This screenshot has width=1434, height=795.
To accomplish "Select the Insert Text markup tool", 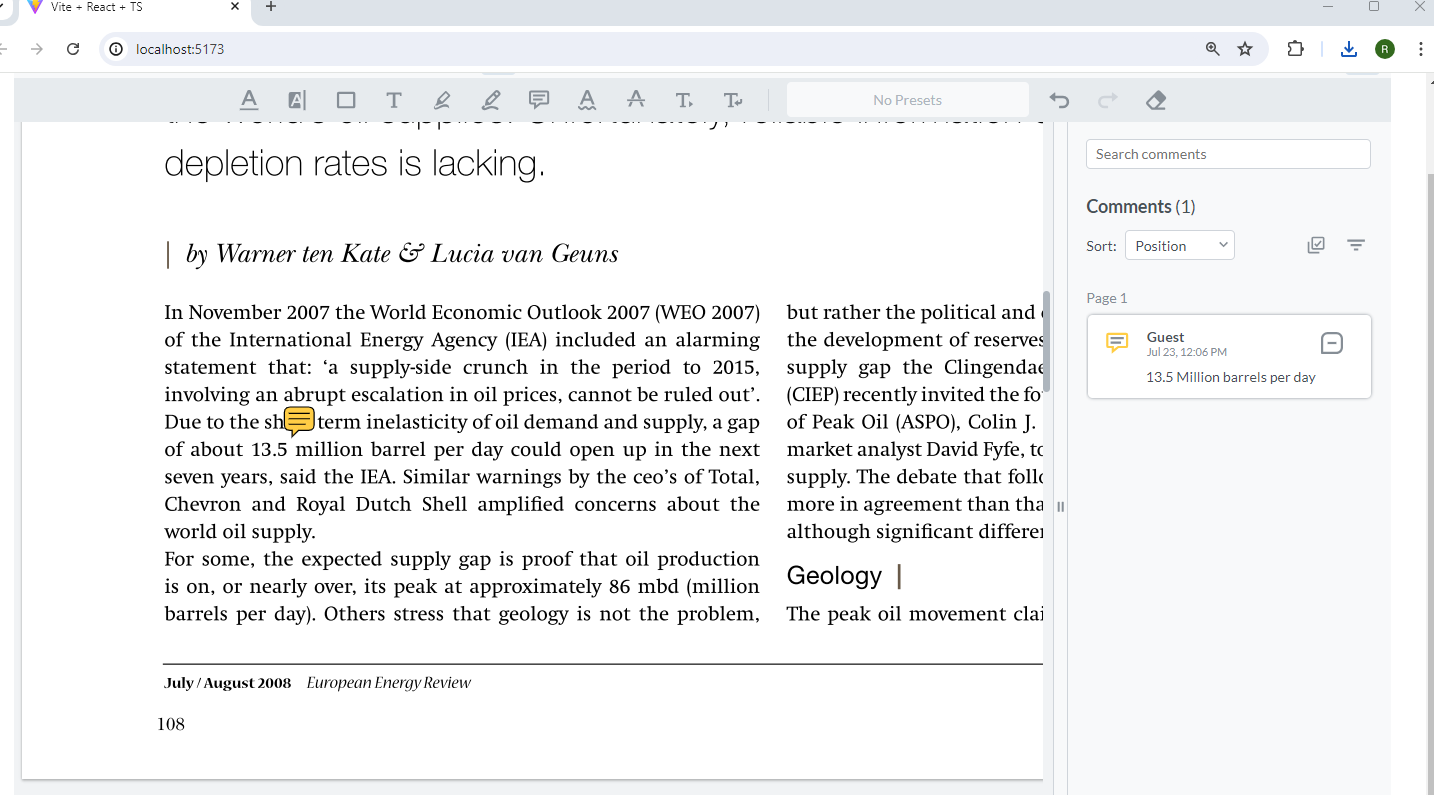I will click(x=684, y=100).
